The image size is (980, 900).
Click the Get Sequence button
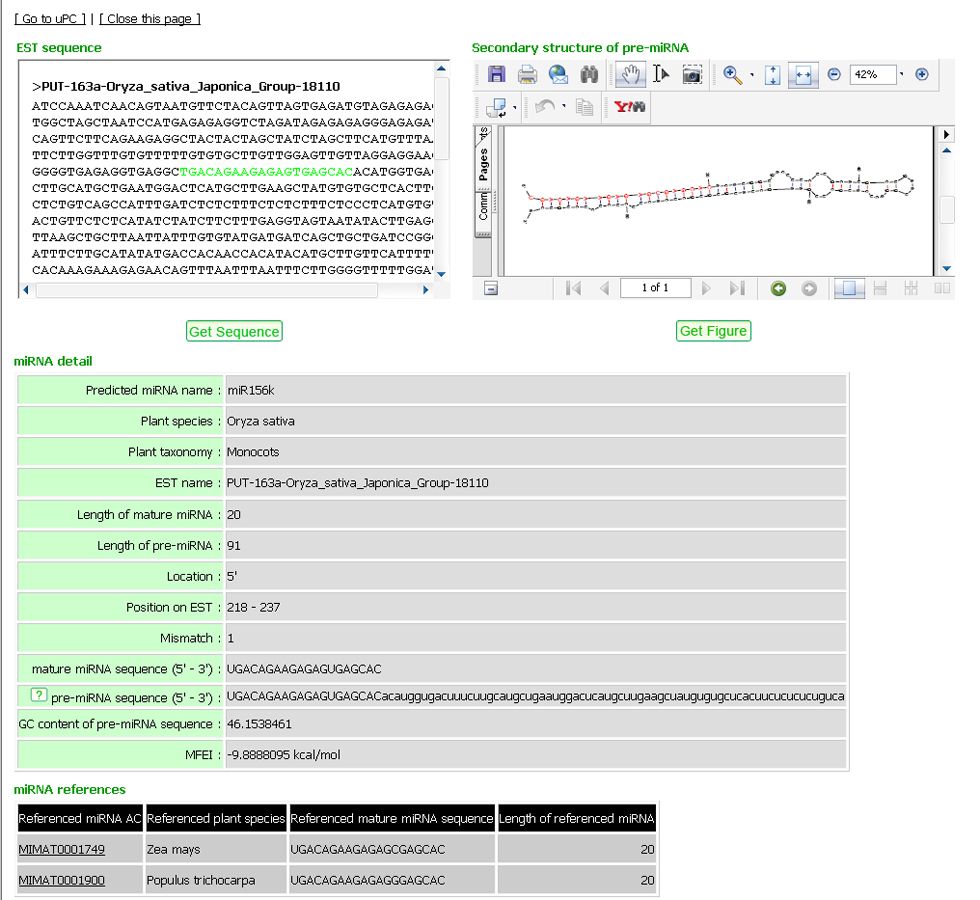[x=234, y=331]
